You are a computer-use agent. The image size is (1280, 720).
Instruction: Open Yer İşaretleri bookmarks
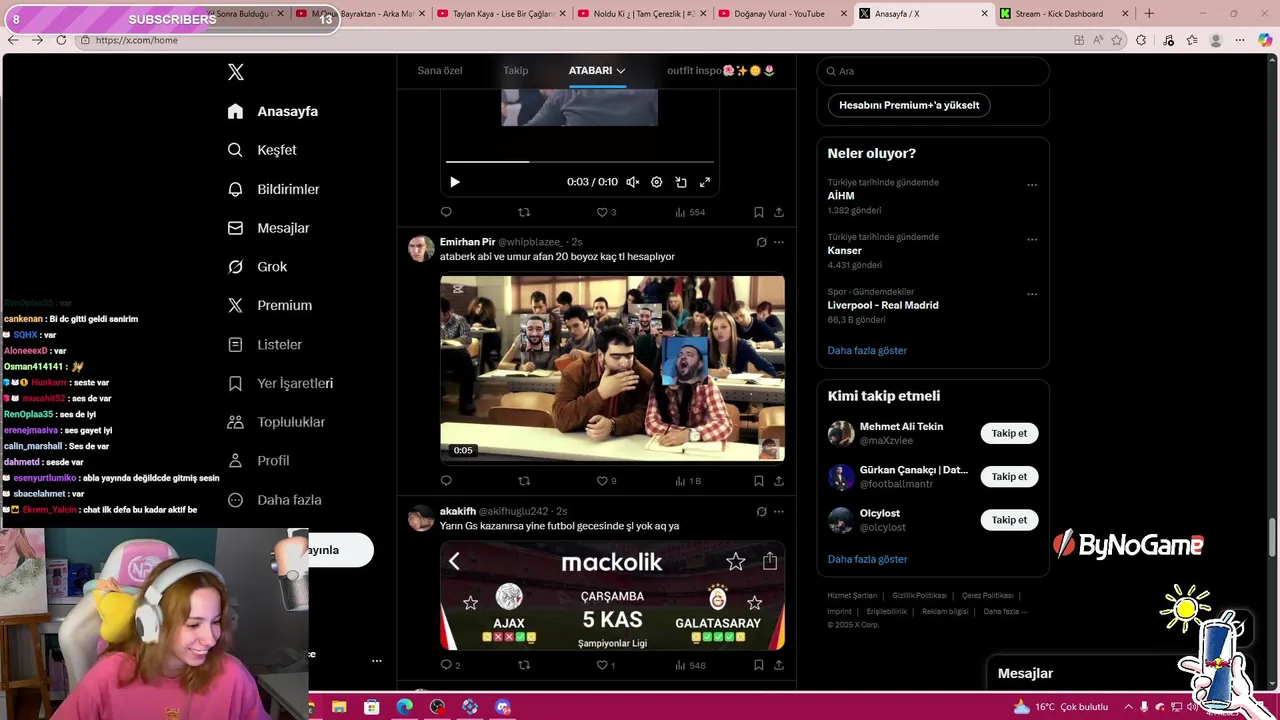tap(280, 383)
